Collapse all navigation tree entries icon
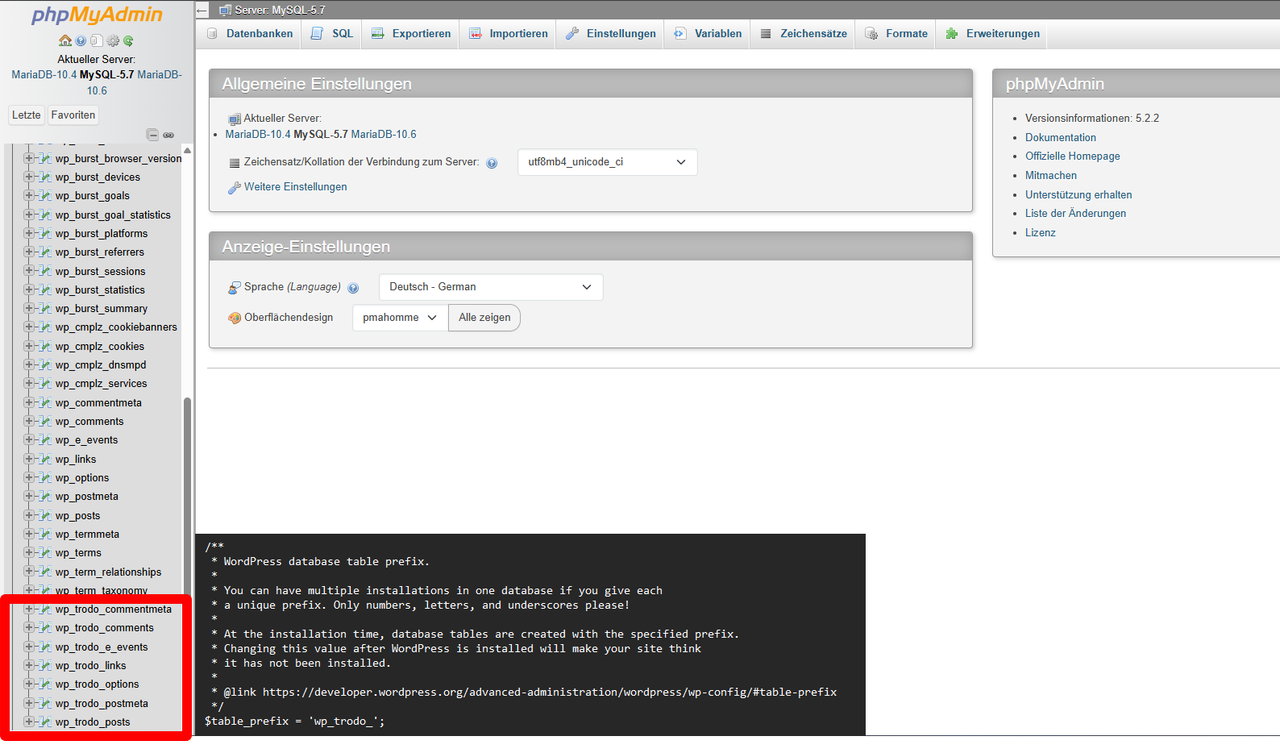This screenshot has height=741, width=1280. [x=153, y=134]
